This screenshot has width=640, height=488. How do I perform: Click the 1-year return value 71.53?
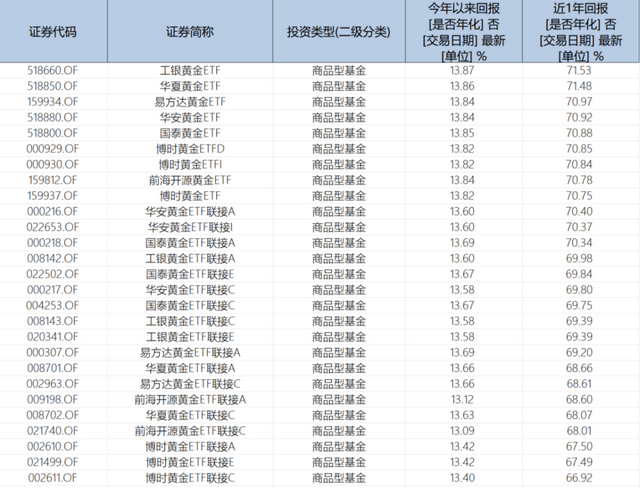(579, 71)
